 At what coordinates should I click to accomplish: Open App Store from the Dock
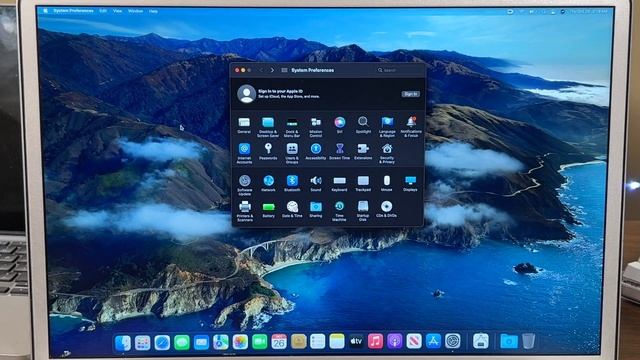coord(433,340)
